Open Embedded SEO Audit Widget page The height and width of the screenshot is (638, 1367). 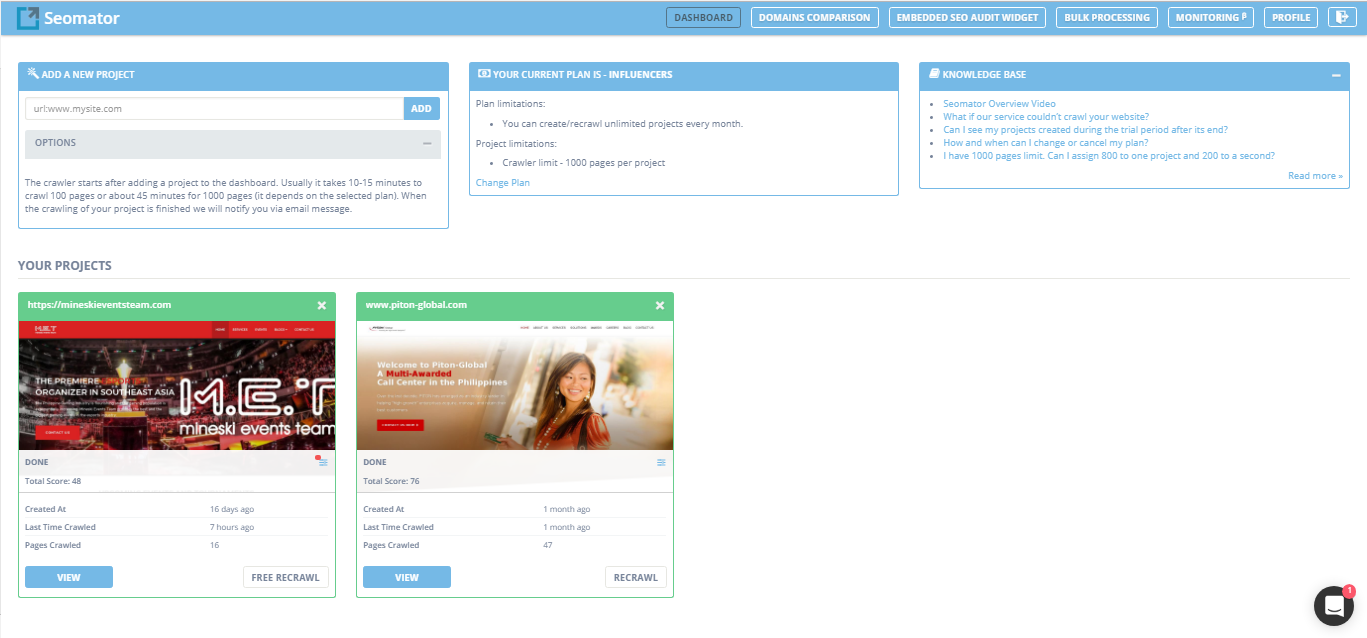[967, 18]
